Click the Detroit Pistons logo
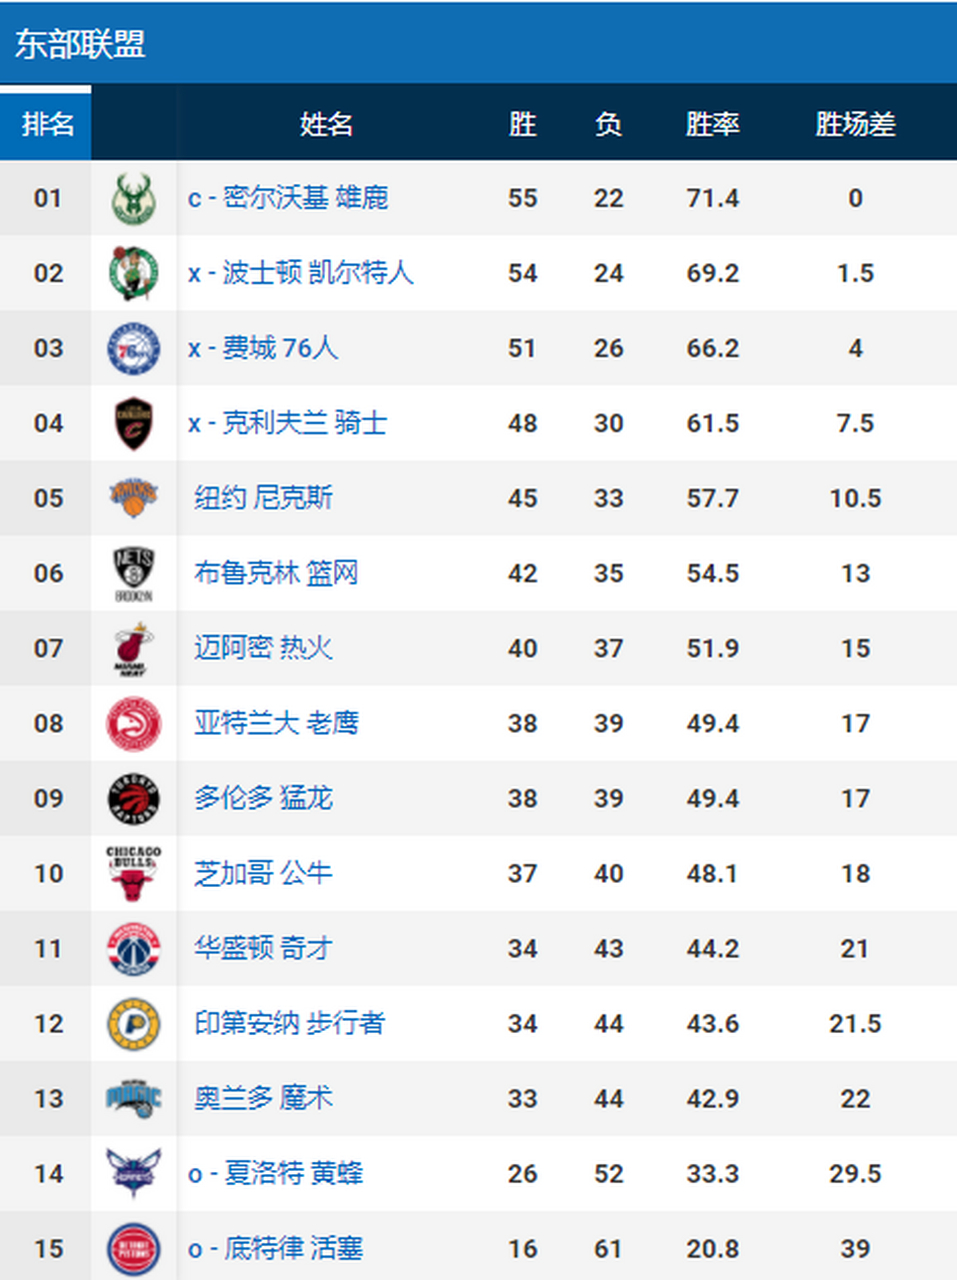The image size is (957, 1280). pyautogui.click(x=135, y=1248)
